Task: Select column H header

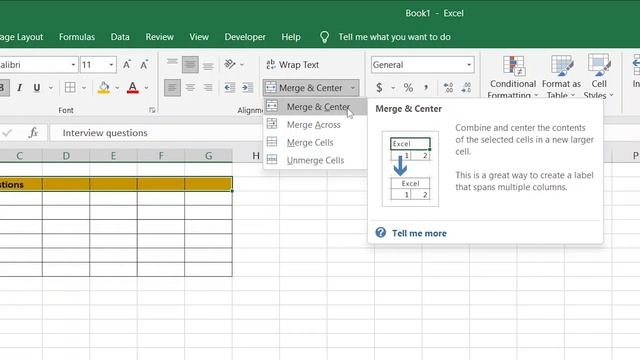Action: [256, 156]
